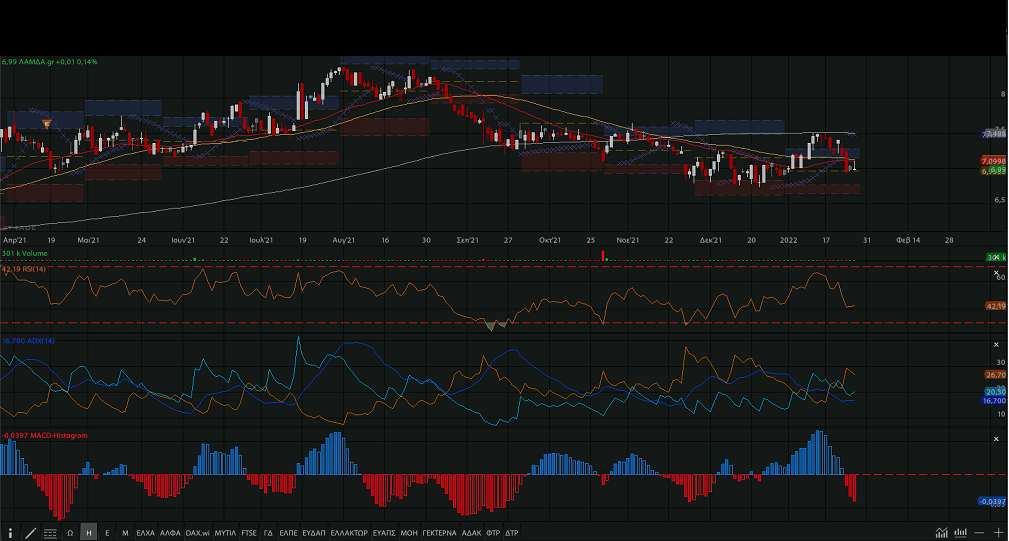Viewport: 1009px width, 541px height.
Task: Load the ΕΥΑΠΣ symbol chart
Action: pos(384,533)
